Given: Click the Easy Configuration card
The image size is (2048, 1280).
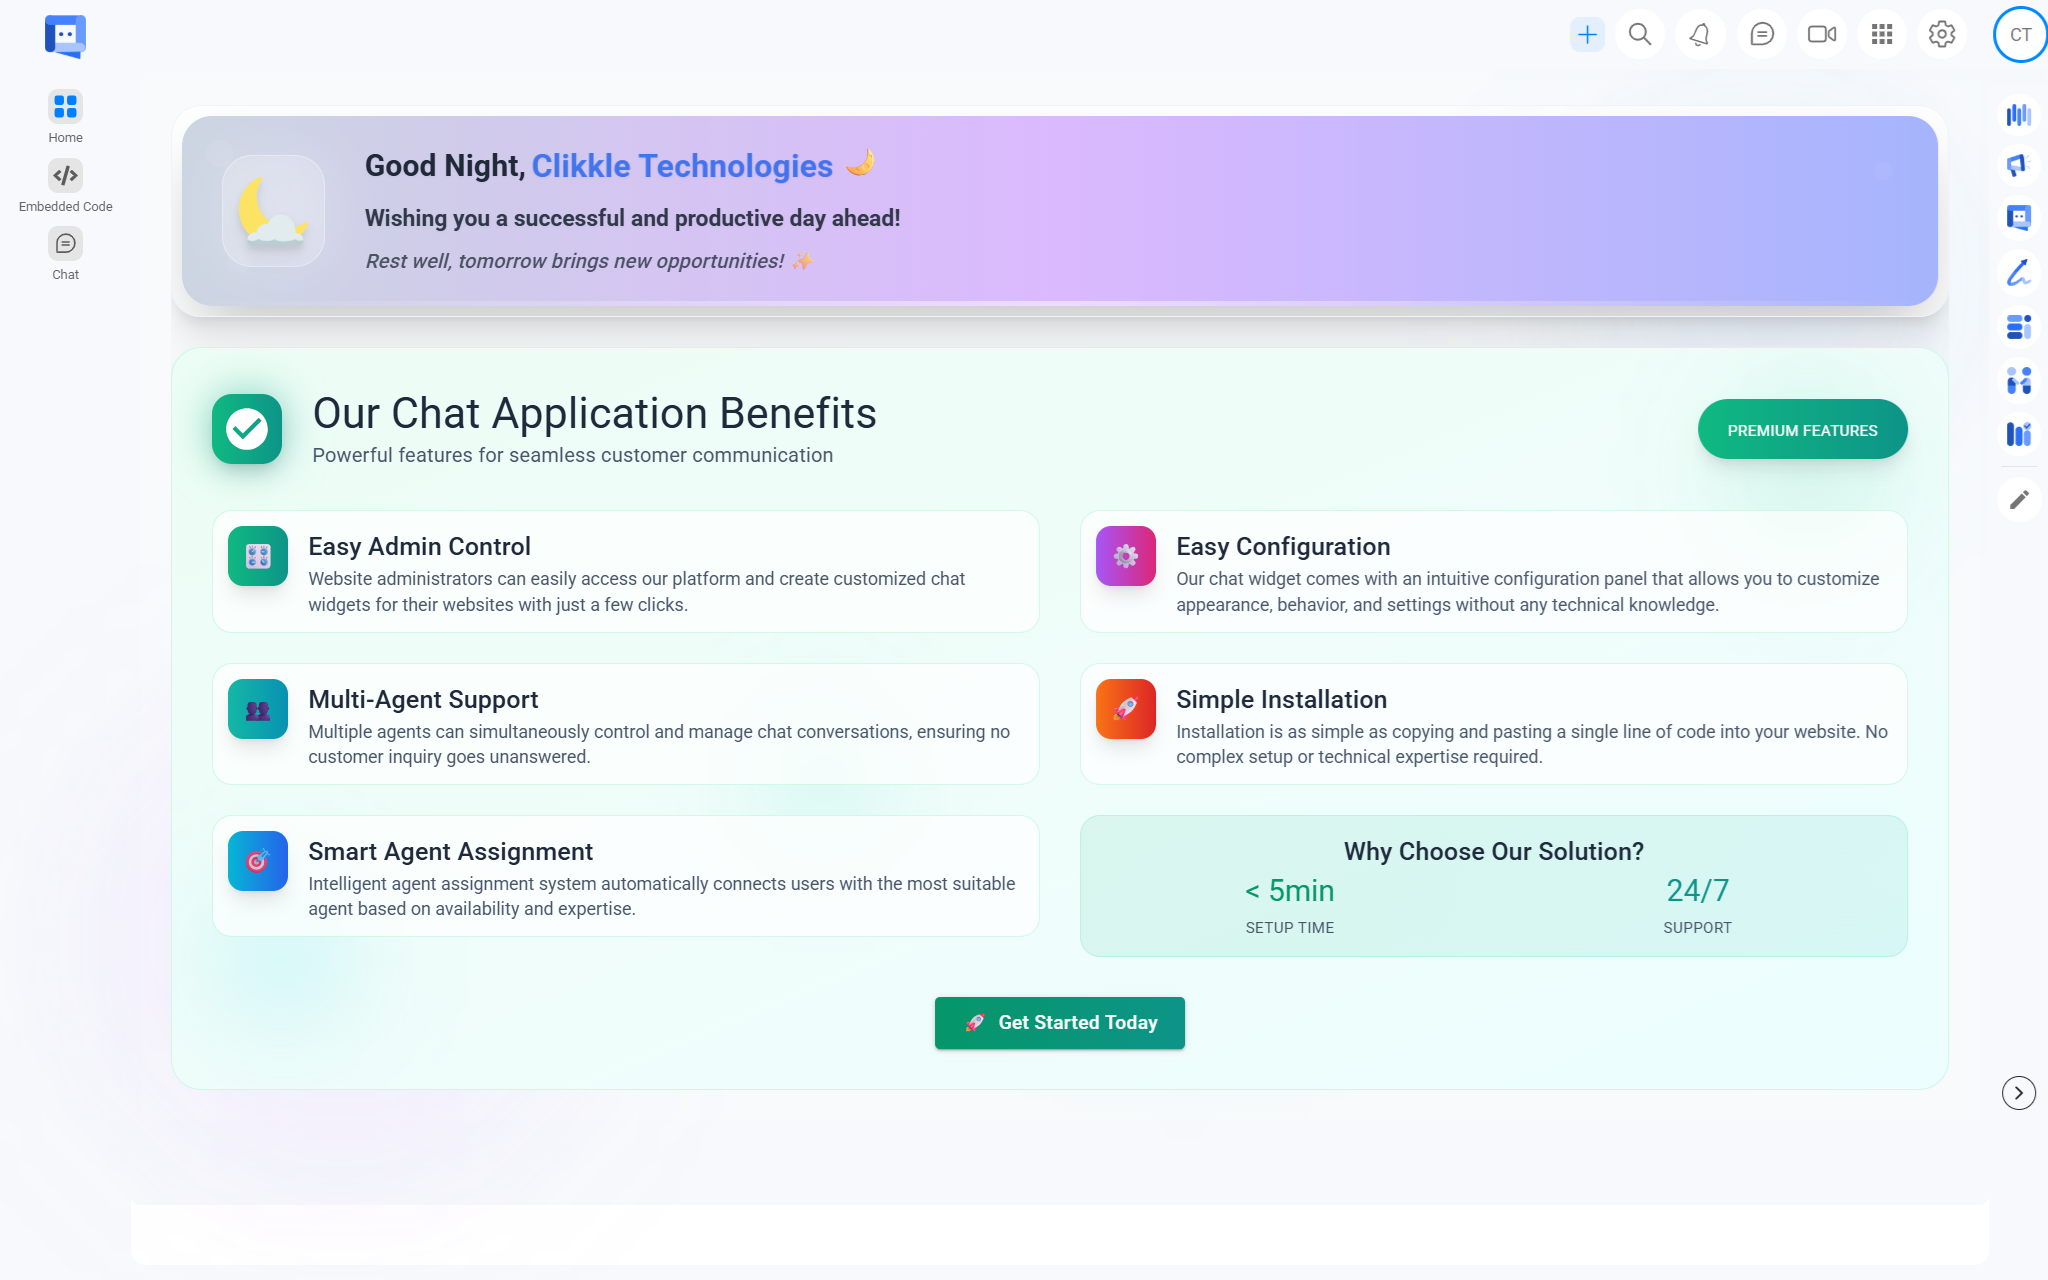Looking at the screenshot, I should pos(1493,572).
